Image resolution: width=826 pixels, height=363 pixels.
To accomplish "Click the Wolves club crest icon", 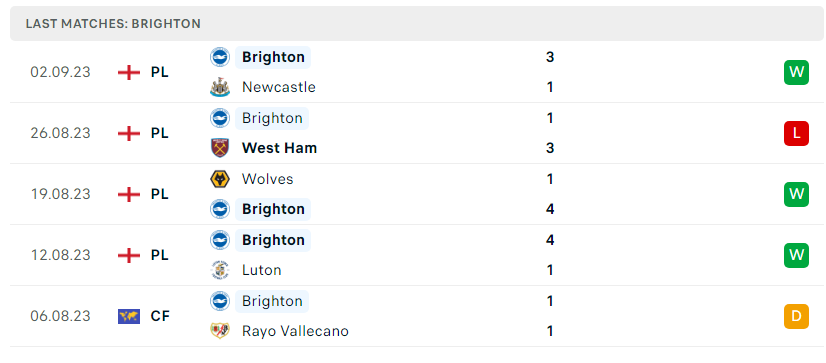I will (220, 179).
